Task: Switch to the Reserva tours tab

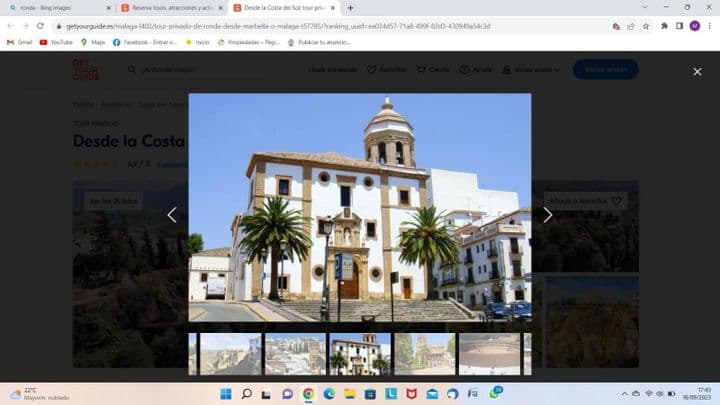Action: tap(170, 8)
